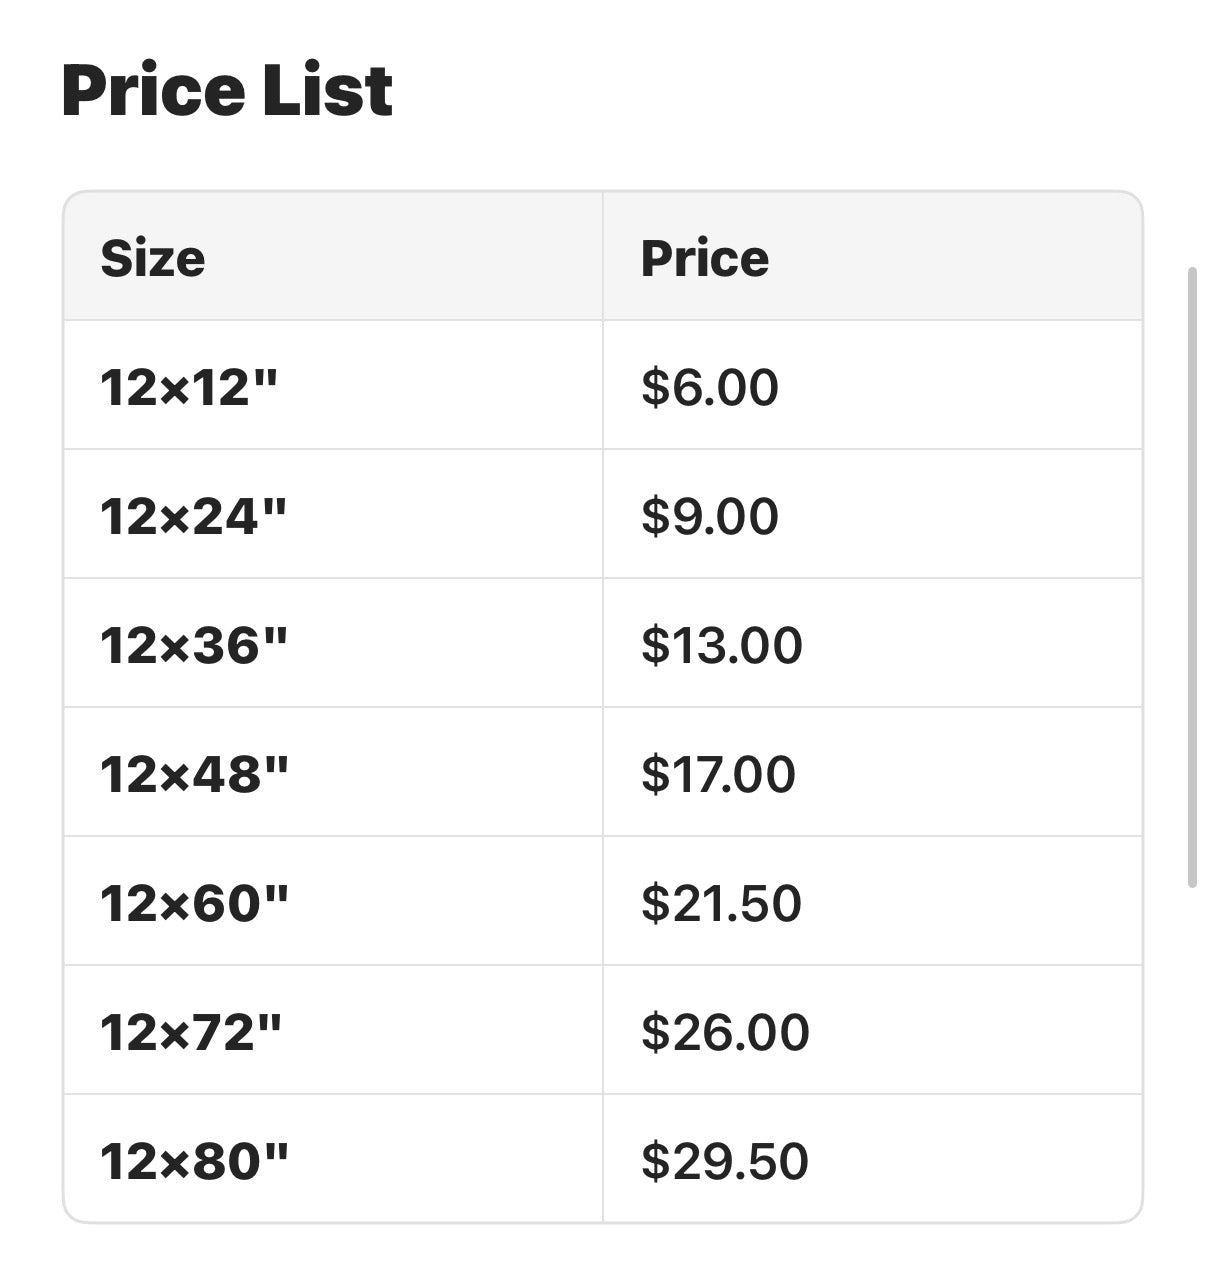This screenshot has width=1206, height=1275.
Task: Tap the $29.50 price cell
Action: click(x=725, y=1161)
